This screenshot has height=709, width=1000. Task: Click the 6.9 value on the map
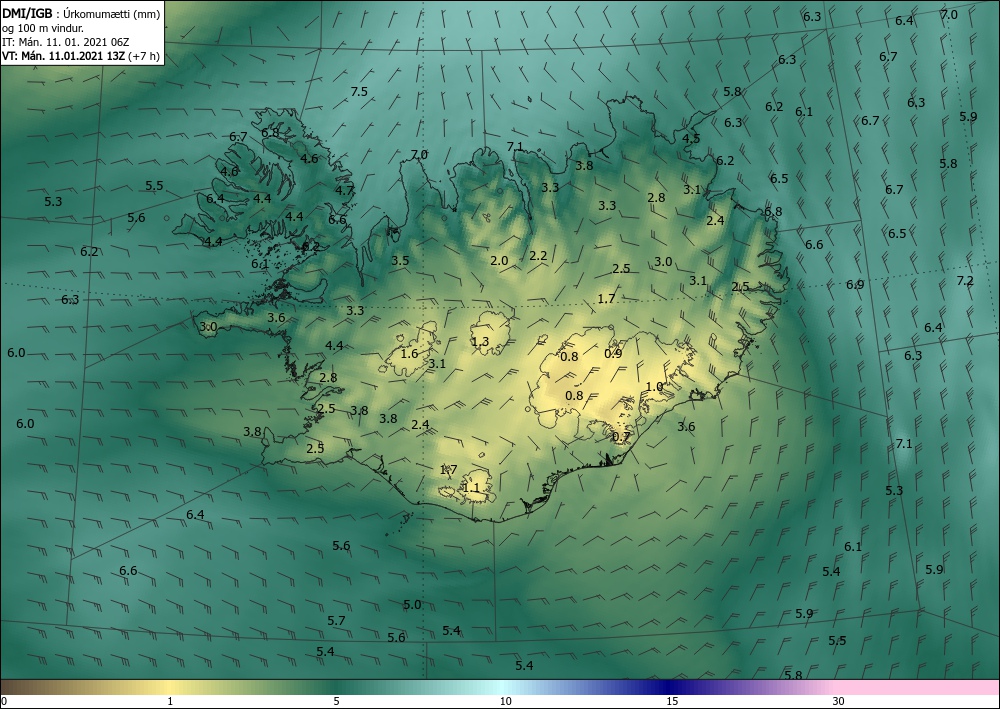coord(855,284)
